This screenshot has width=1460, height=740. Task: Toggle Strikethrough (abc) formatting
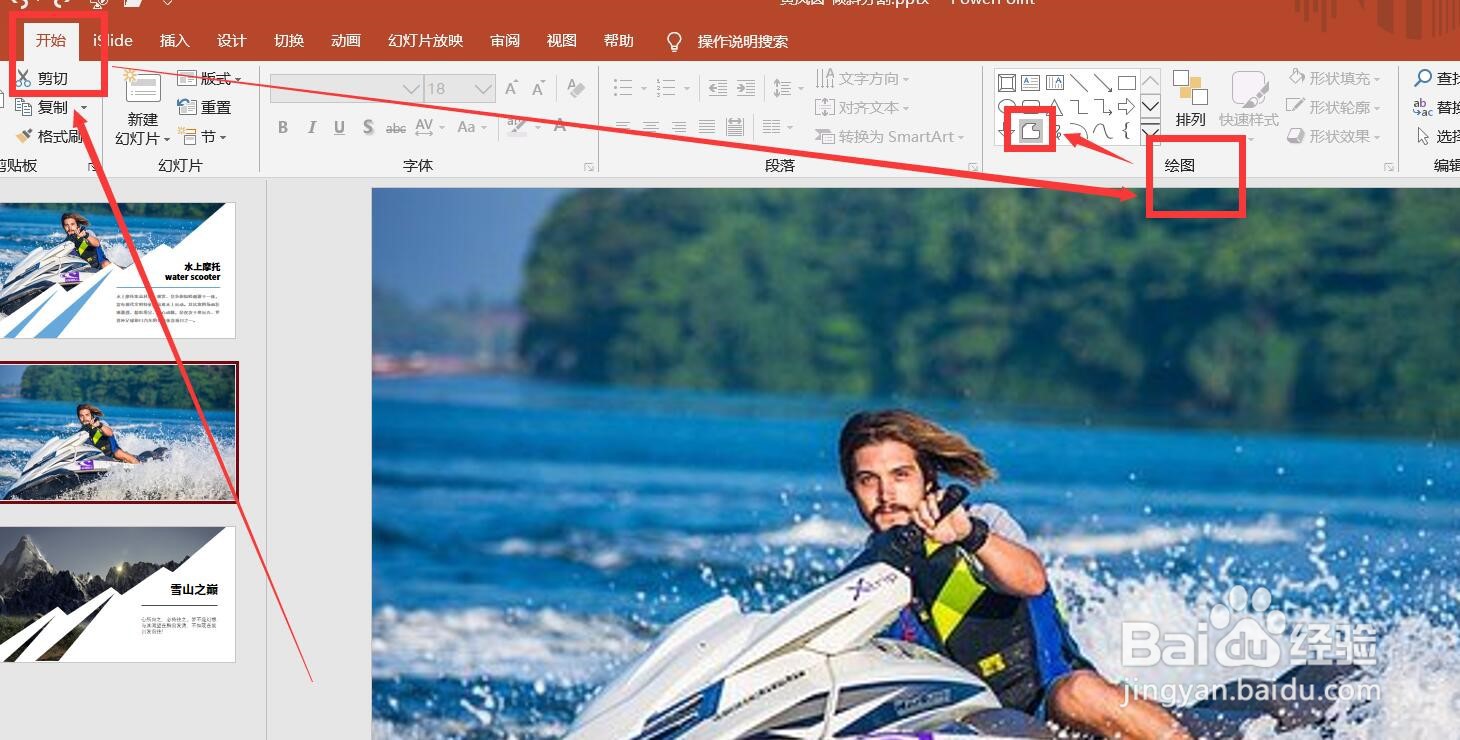[396, 127]
